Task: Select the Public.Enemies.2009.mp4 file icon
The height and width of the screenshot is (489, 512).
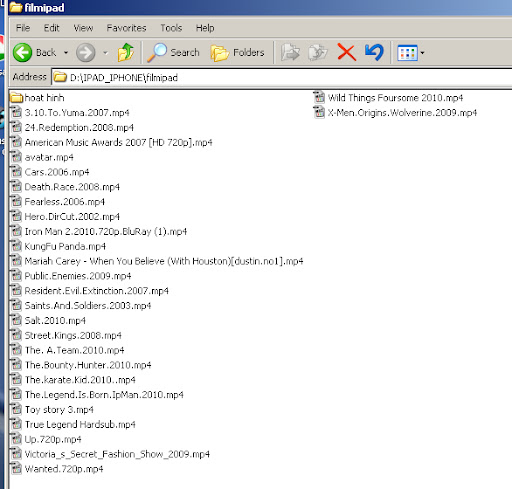Action: (x=16, y=276)
